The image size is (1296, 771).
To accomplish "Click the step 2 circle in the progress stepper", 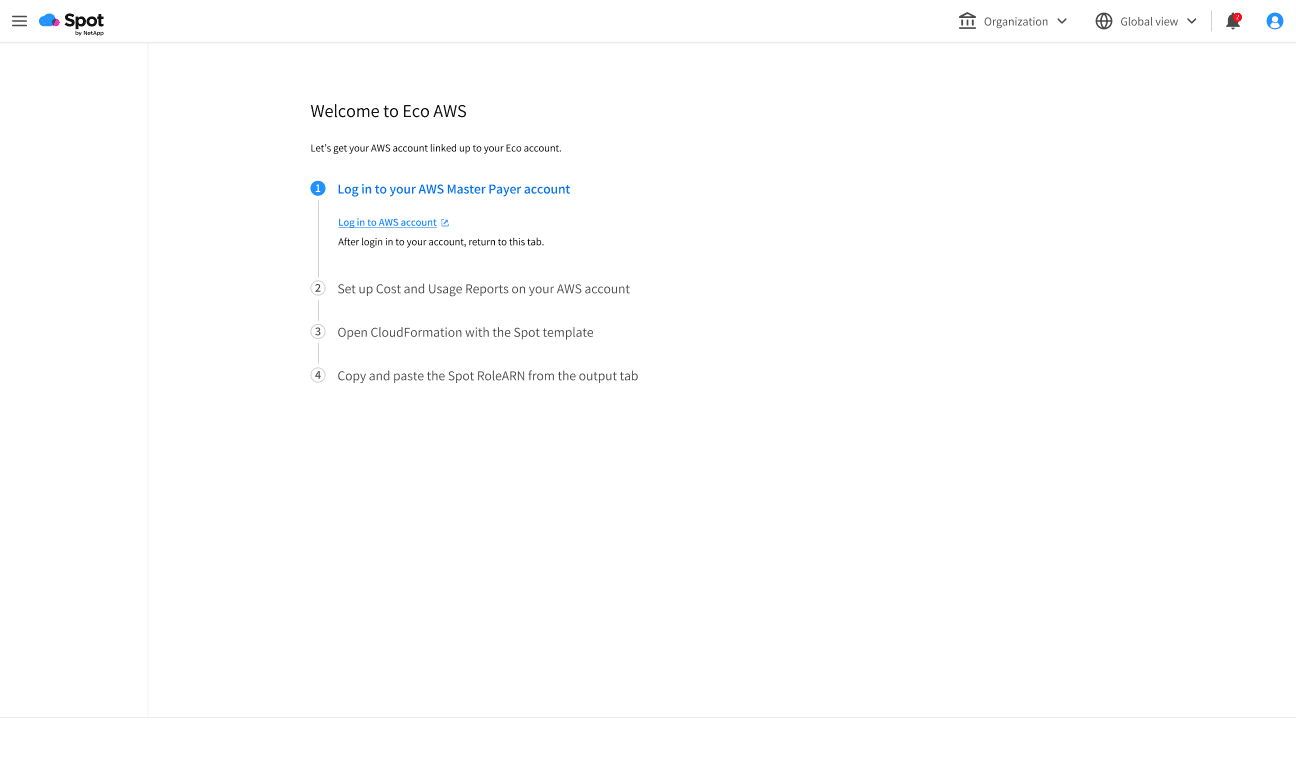I will tap(317, 288).
